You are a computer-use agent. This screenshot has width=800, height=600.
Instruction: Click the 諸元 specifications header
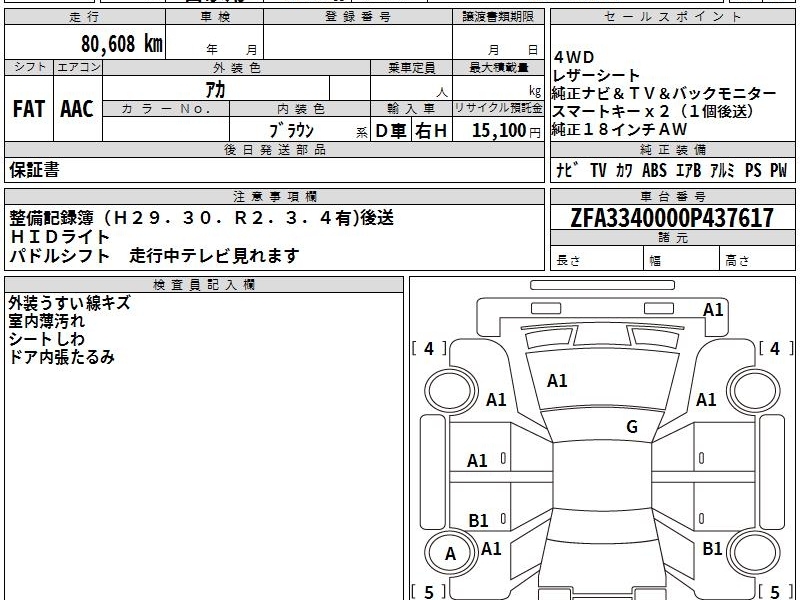click(x=672, y=238)
